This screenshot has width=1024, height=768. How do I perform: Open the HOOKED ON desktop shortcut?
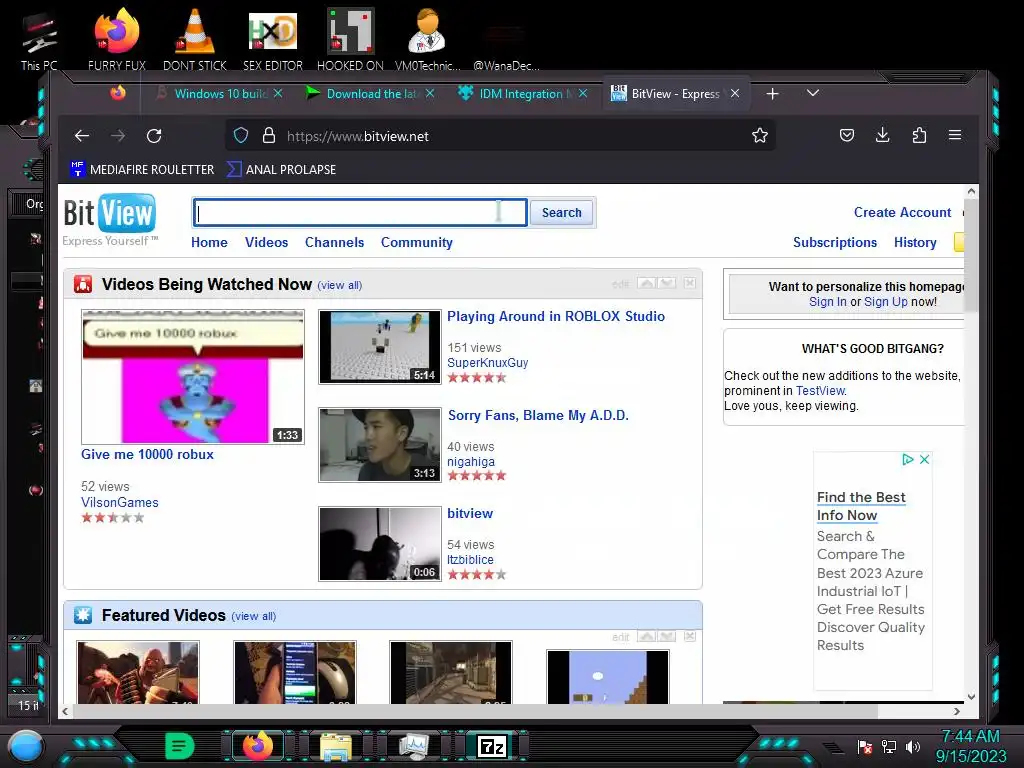pyautogui.click(x=350, y=41)
